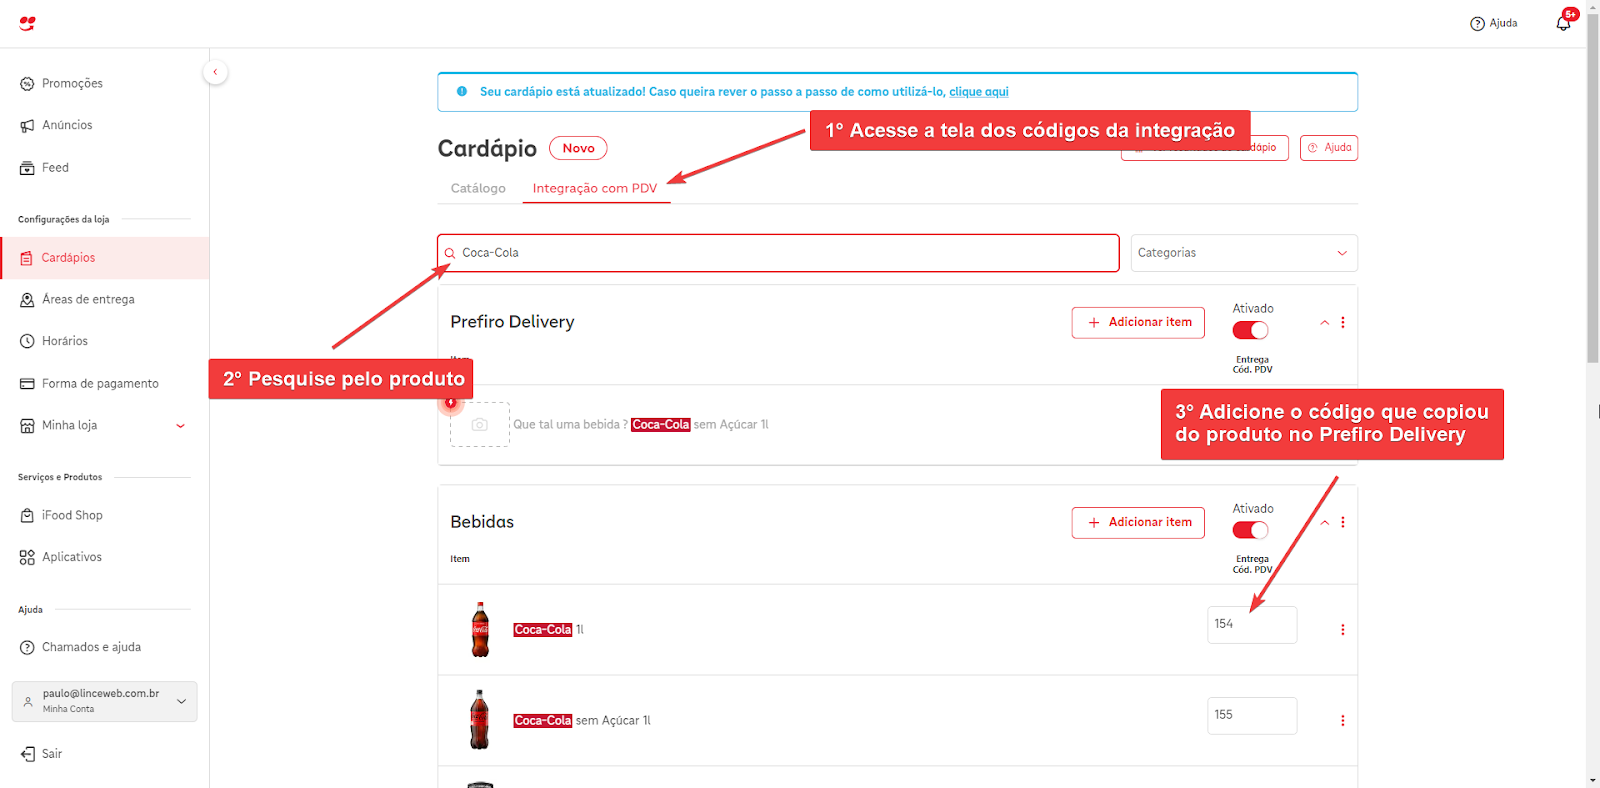Collapse the sidebar with arrow button
The height and width of the screenshot is (788, 1600).
(215, 72)
